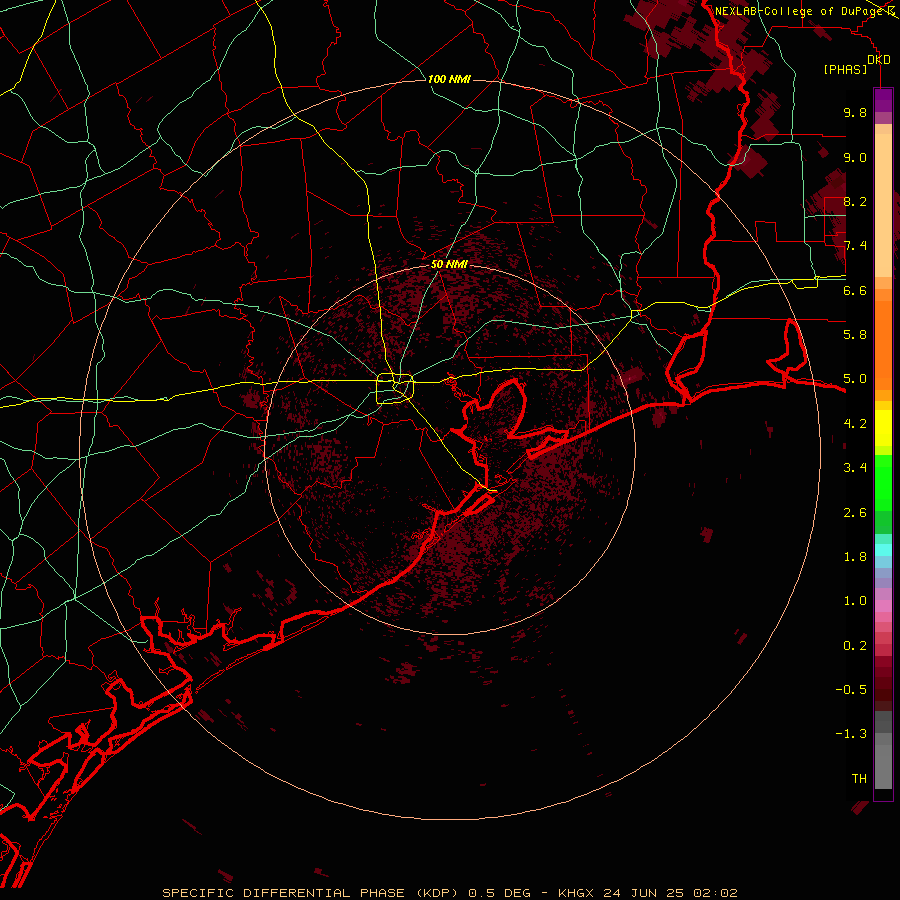Image resolution: width=900 pixels, height=900 pixels.
Task: Select the 5.0 value on the scale
Action: [x=855, y=379]
